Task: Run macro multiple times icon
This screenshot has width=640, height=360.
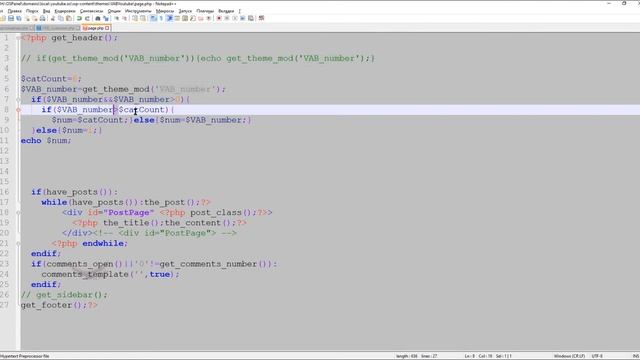Action: coord(243,18)
